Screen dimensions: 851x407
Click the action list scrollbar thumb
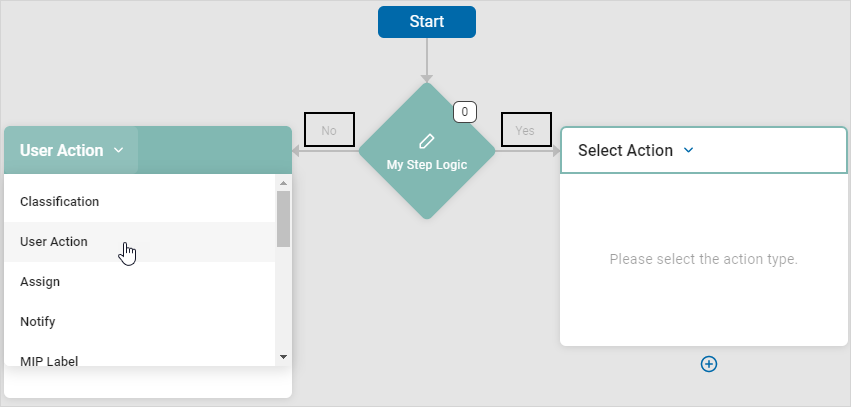[x=283, y=218]
